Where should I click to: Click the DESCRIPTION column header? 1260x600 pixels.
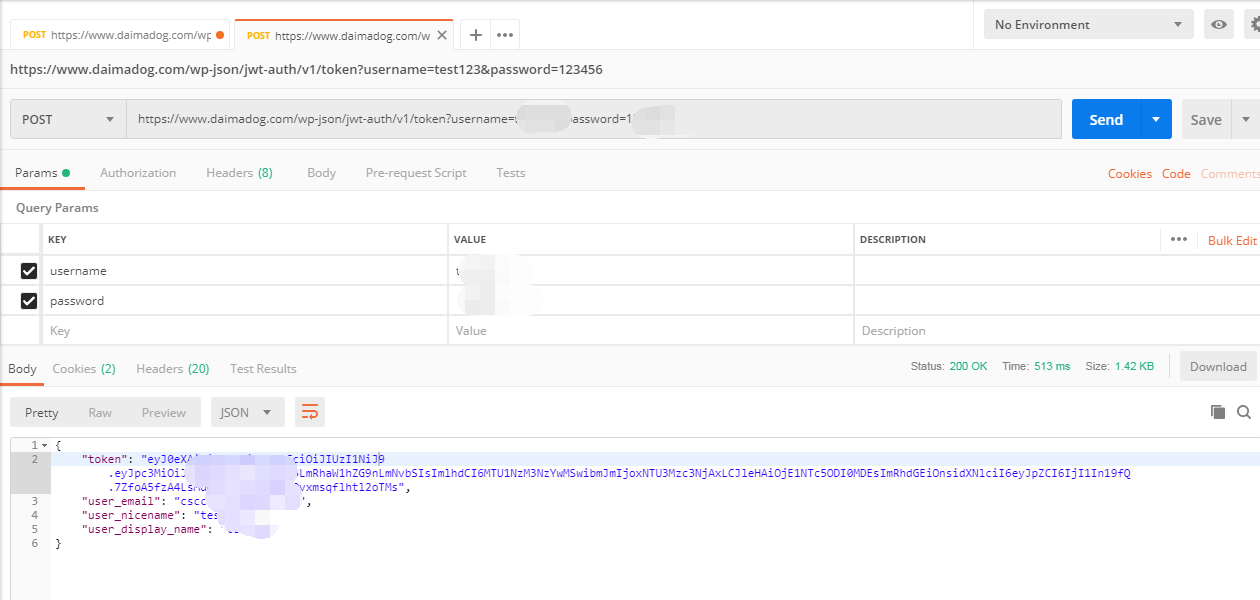[x=893, y=240]
